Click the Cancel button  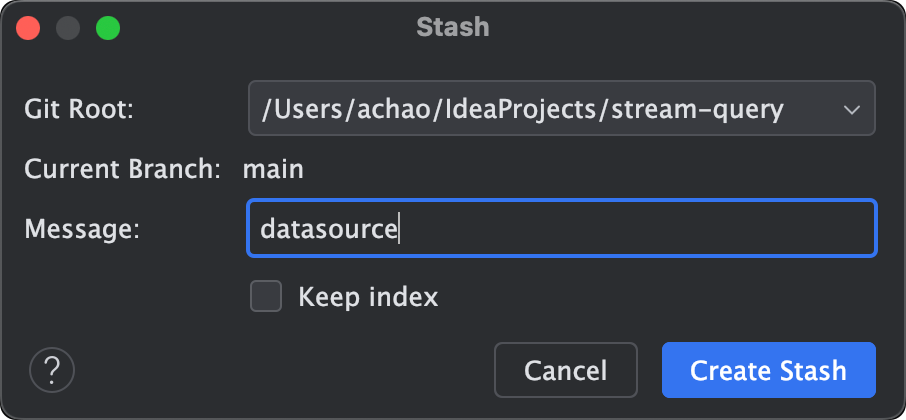coord(565,371)
